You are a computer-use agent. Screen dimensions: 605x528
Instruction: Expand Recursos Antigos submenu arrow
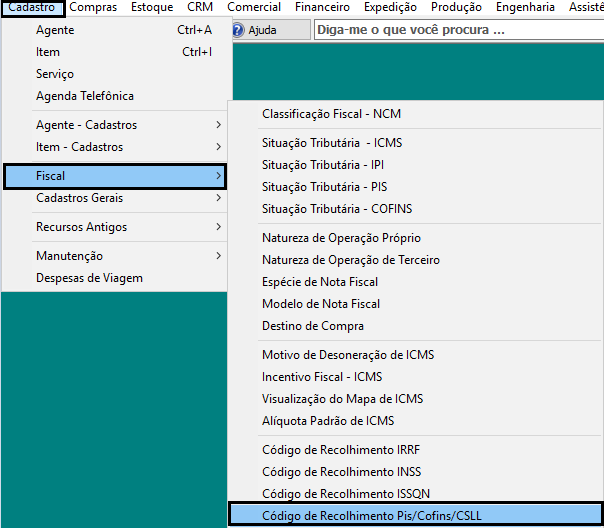[218, 227]
